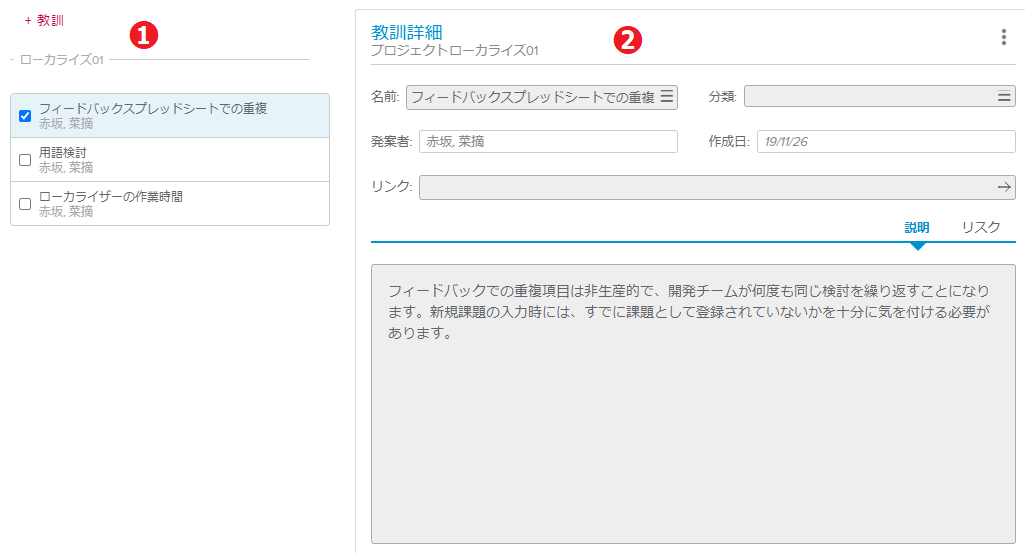Open the three-dot menu in 教訓詳細 header

click(1003, 37)
